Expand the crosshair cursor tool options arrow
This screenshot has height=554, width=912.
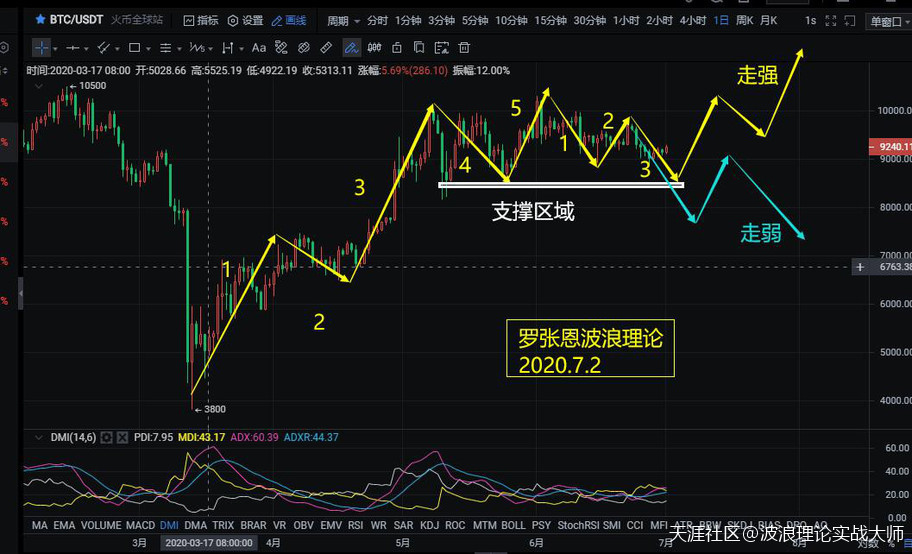[55, 49]
